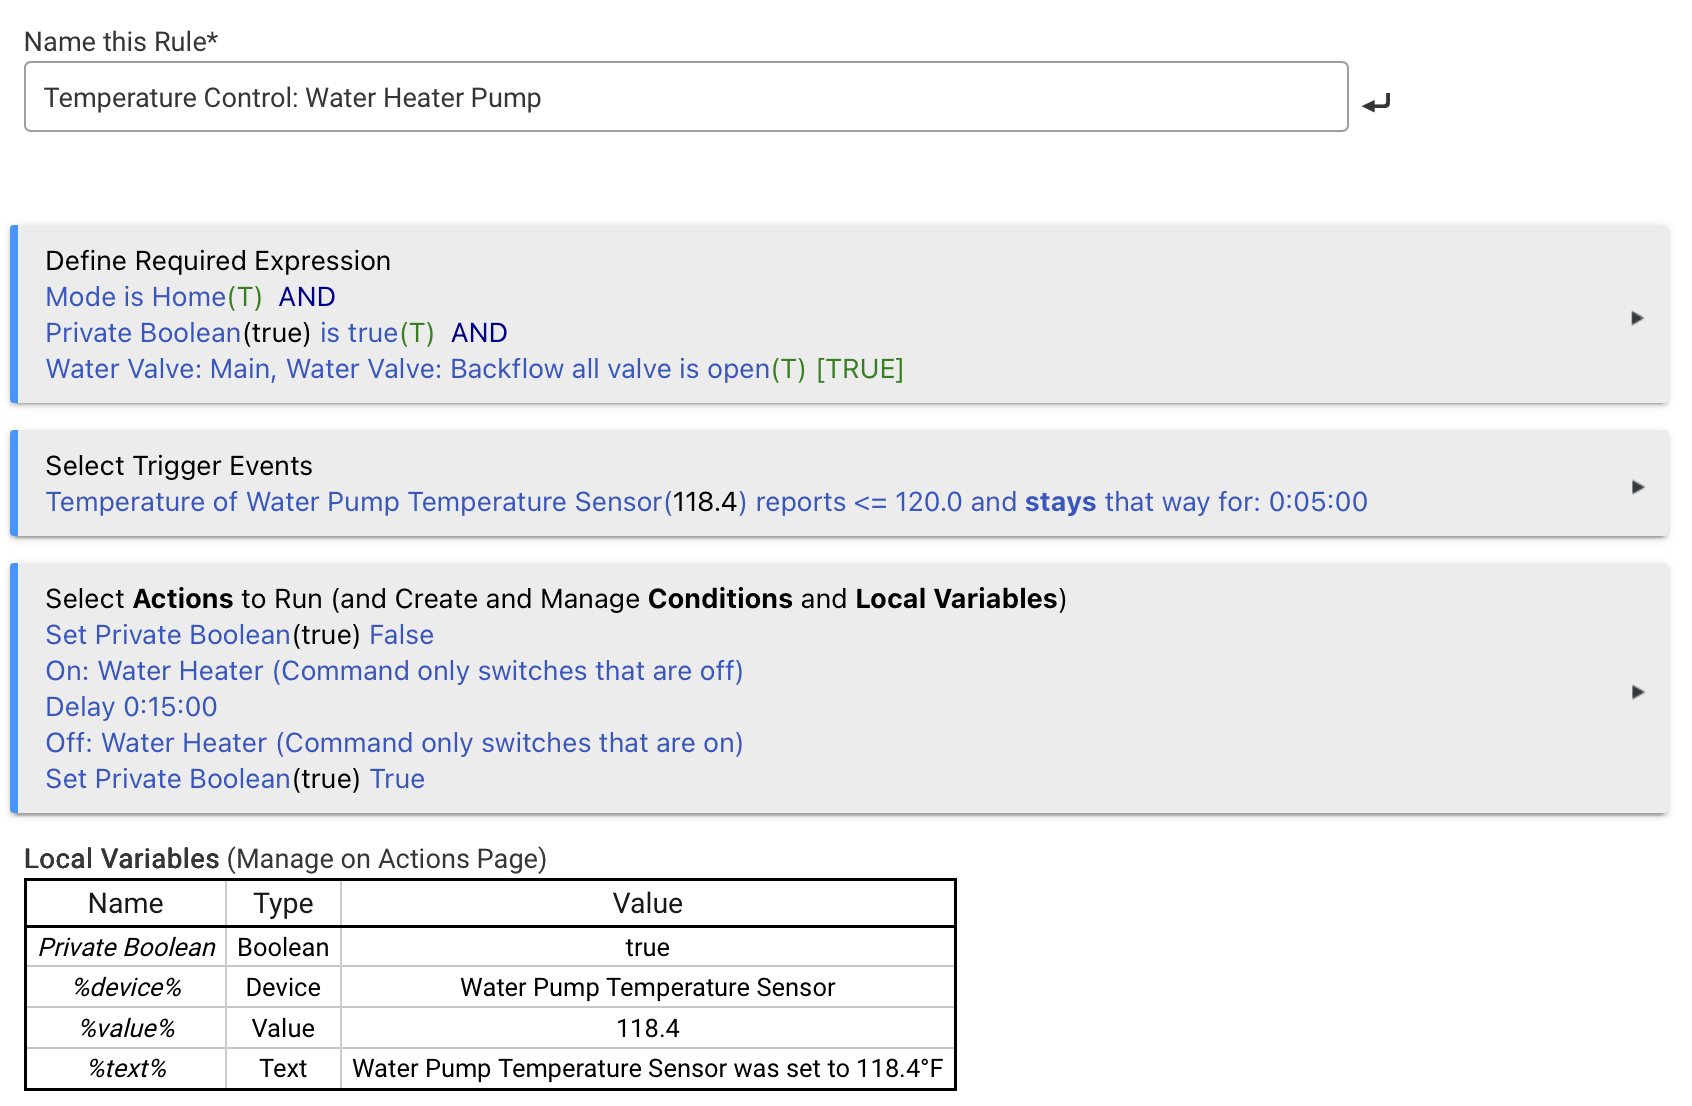Edit the rule name input field
This screenshot has height=1106, width=1692.
(x=686, y=97)
